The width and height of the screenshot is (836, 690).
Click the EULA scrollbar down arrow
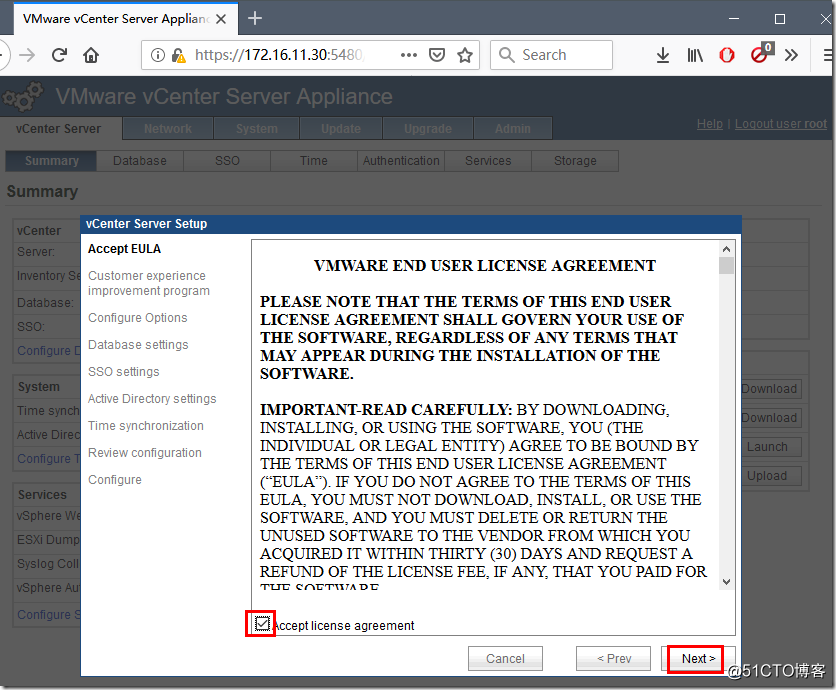tap(726, 582)
